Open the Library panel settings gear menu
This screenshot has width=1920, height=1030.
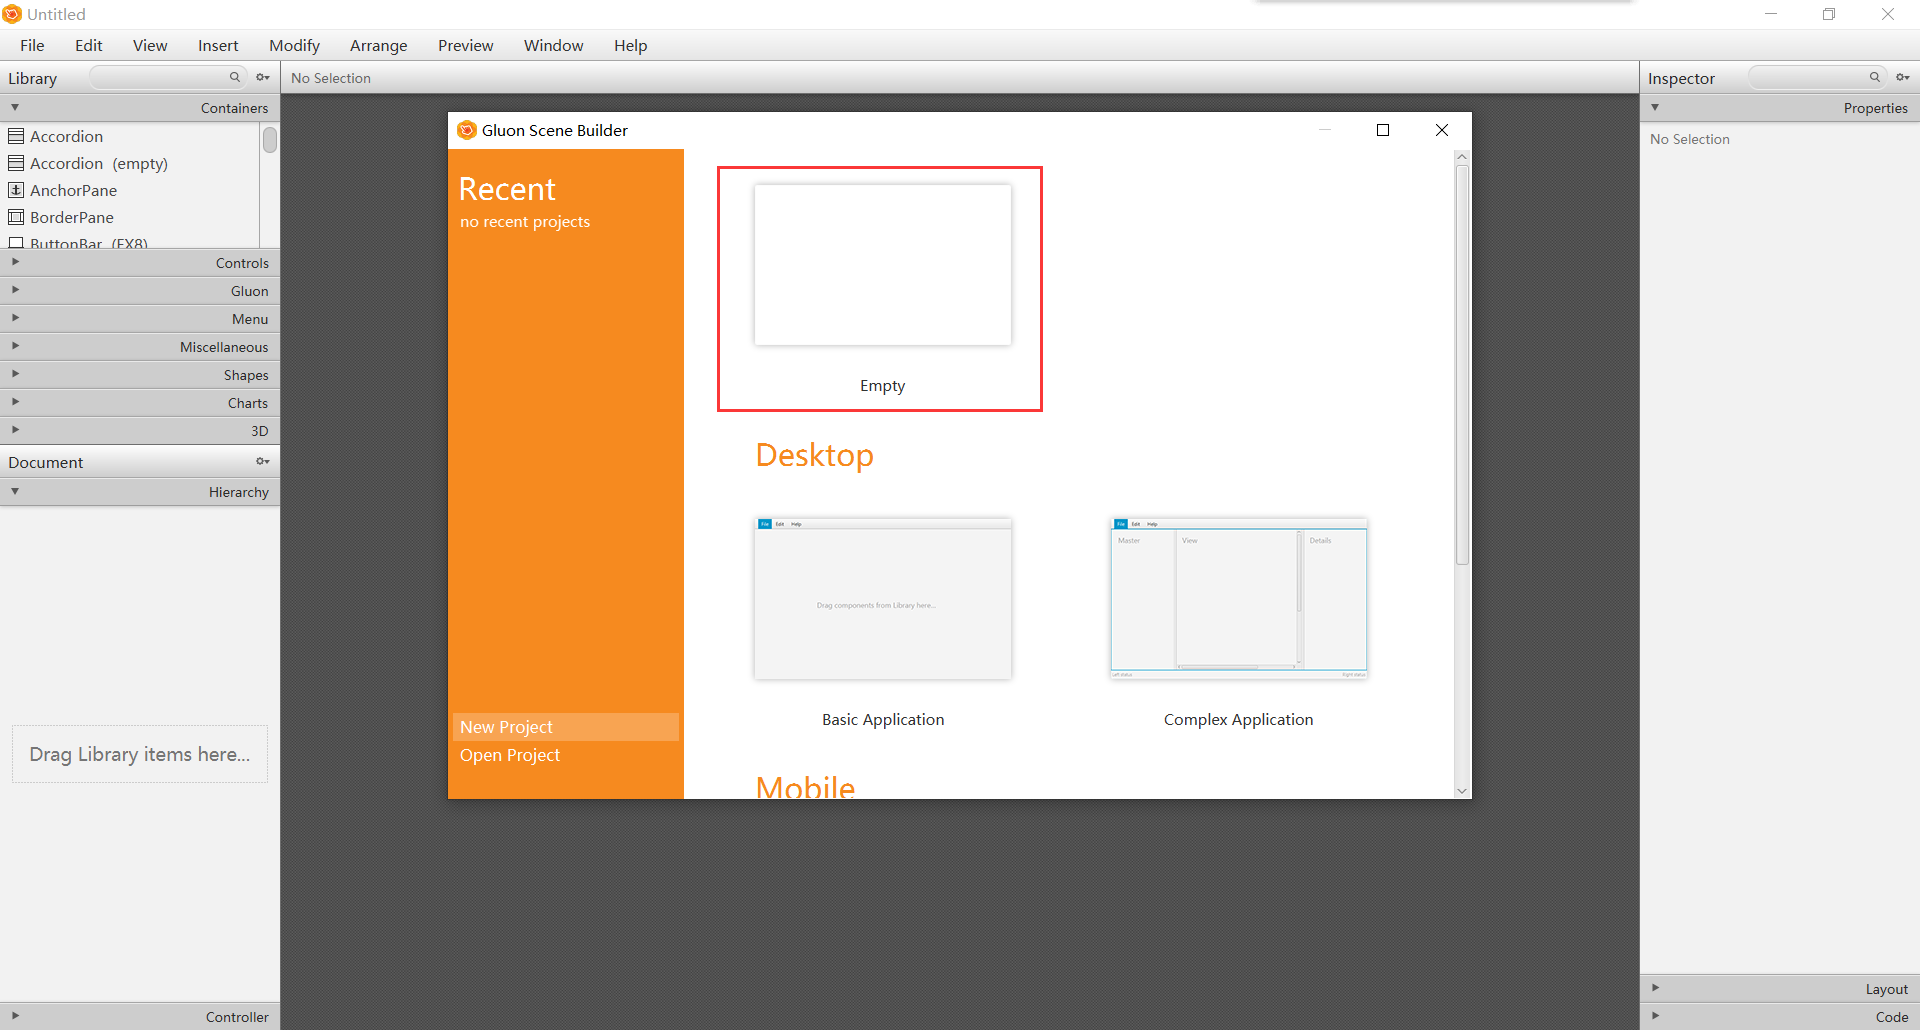point(263,77)
